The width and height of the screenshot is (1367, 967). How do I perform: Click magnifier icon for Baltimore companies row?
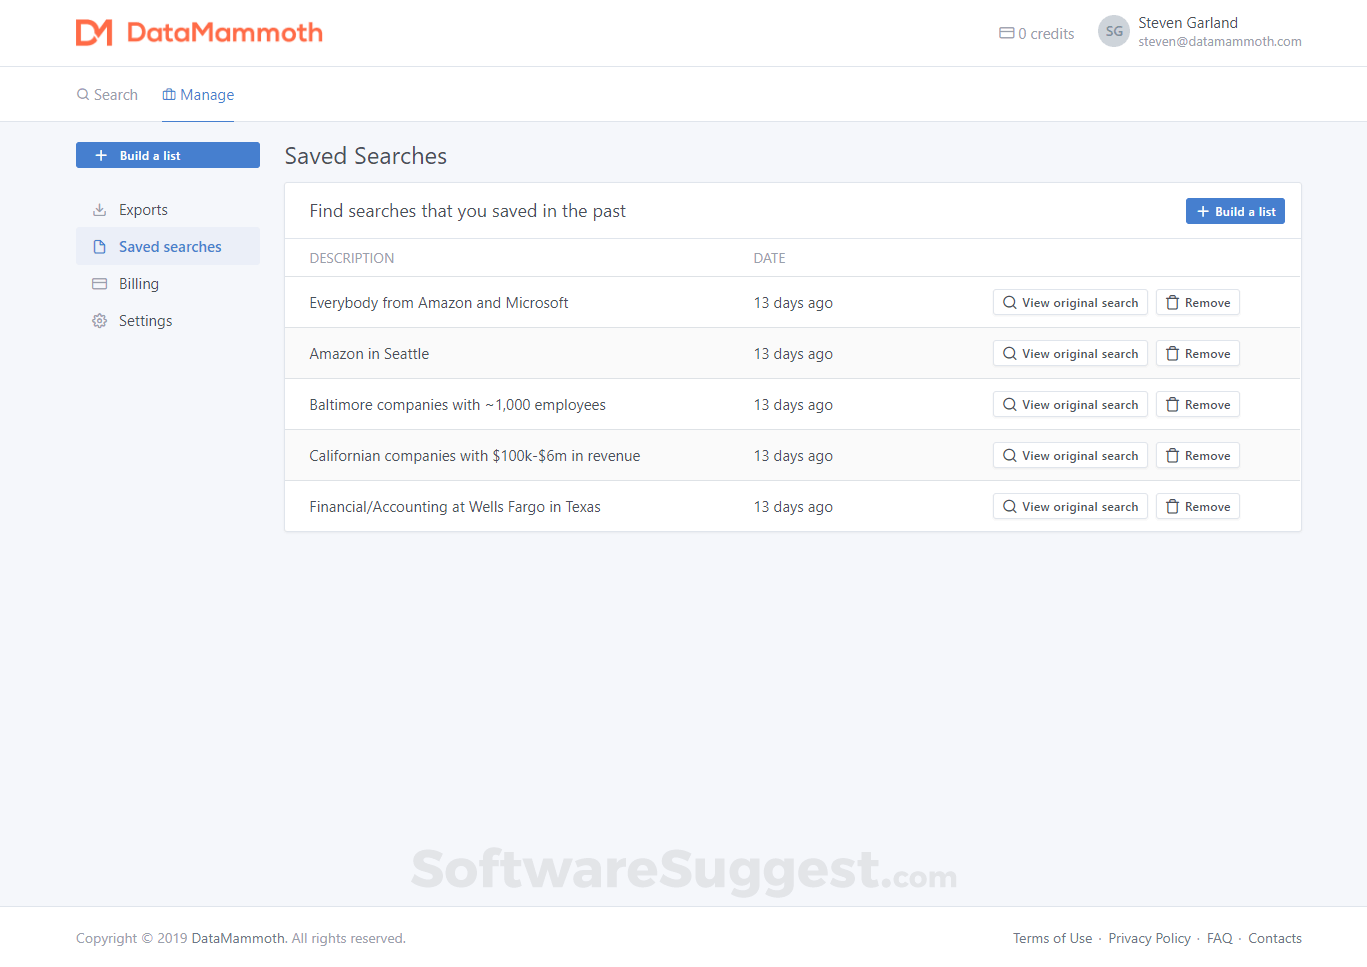pos(1009,405)
